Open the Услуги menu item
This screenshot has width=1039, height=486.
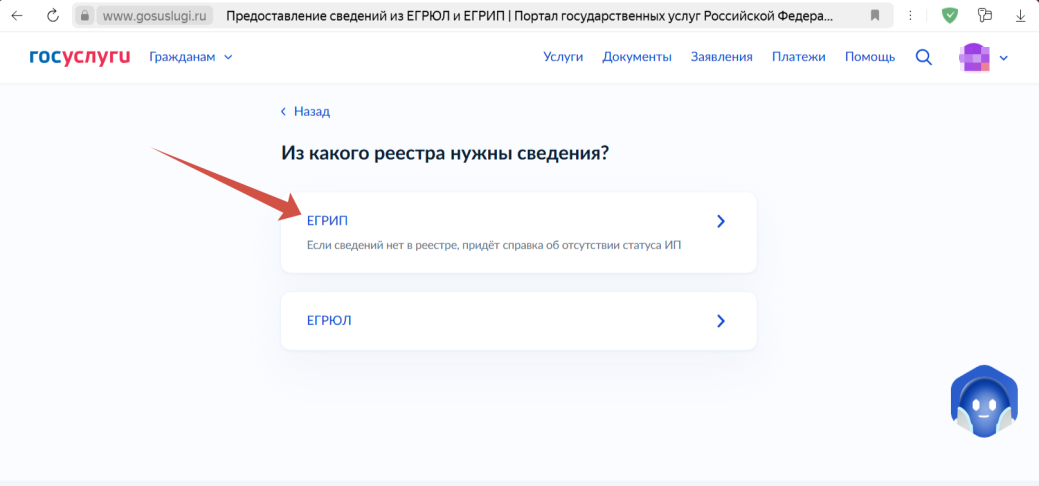point(563,57)
